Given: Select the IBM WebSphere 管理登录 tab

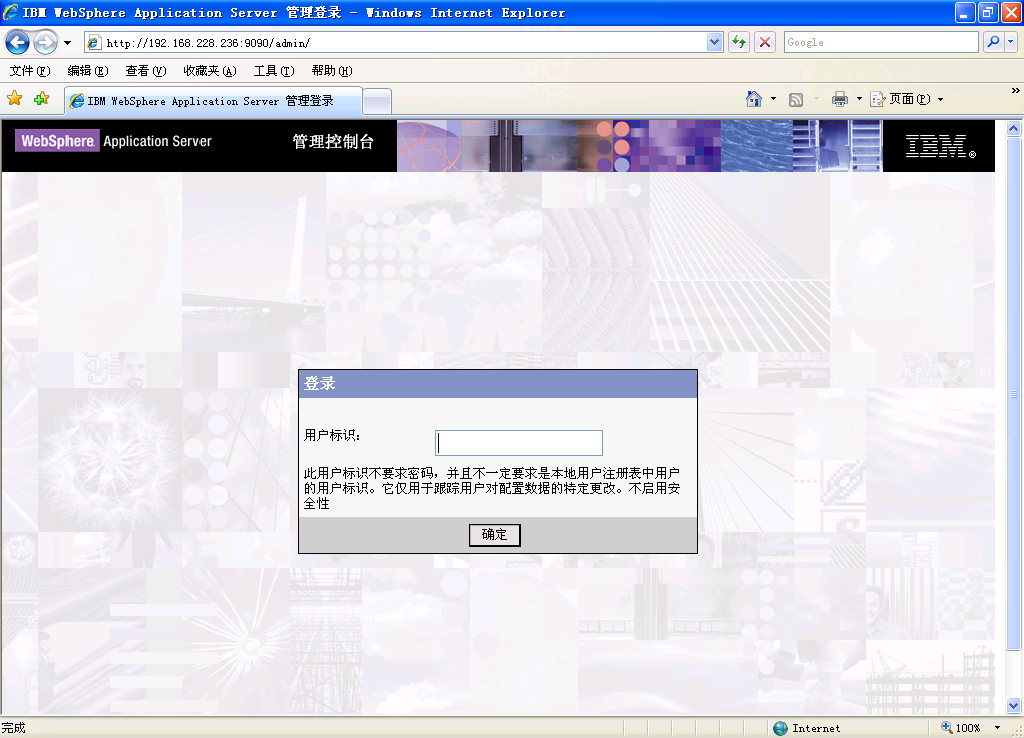Looking at the screenshot, I should click(211, 101).
